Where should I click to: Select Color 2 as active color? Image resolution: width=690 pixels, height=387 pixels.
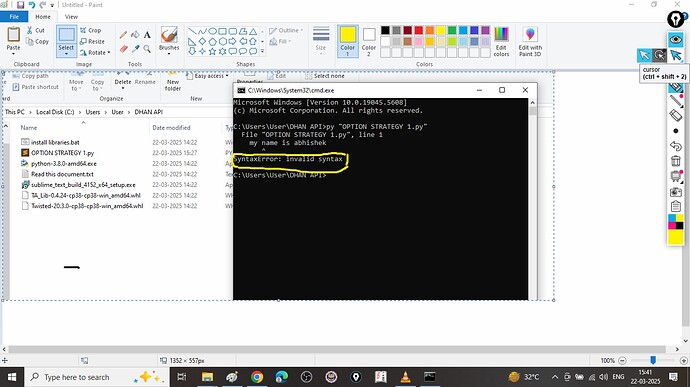click(369, 41)
